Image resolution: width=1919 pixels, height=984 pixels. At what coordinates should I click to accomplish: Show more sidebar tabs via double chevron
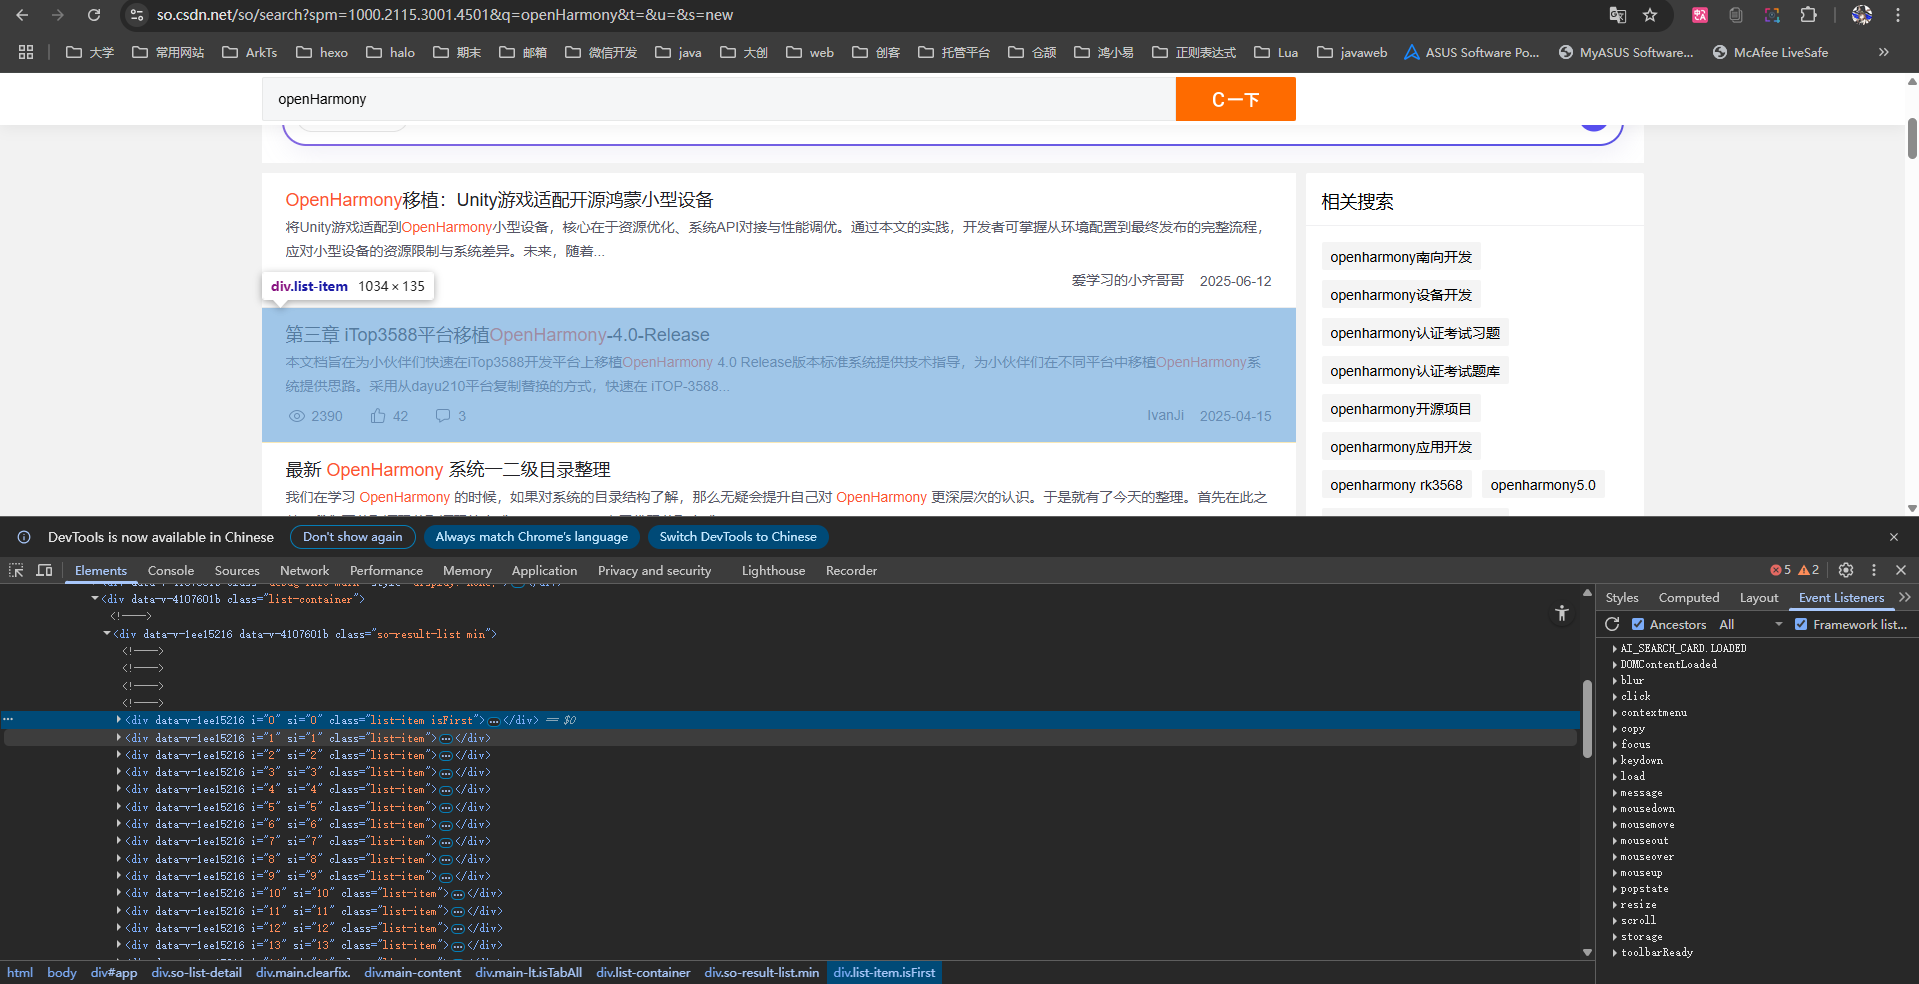pyautogui.click(x=1904, y=597)
